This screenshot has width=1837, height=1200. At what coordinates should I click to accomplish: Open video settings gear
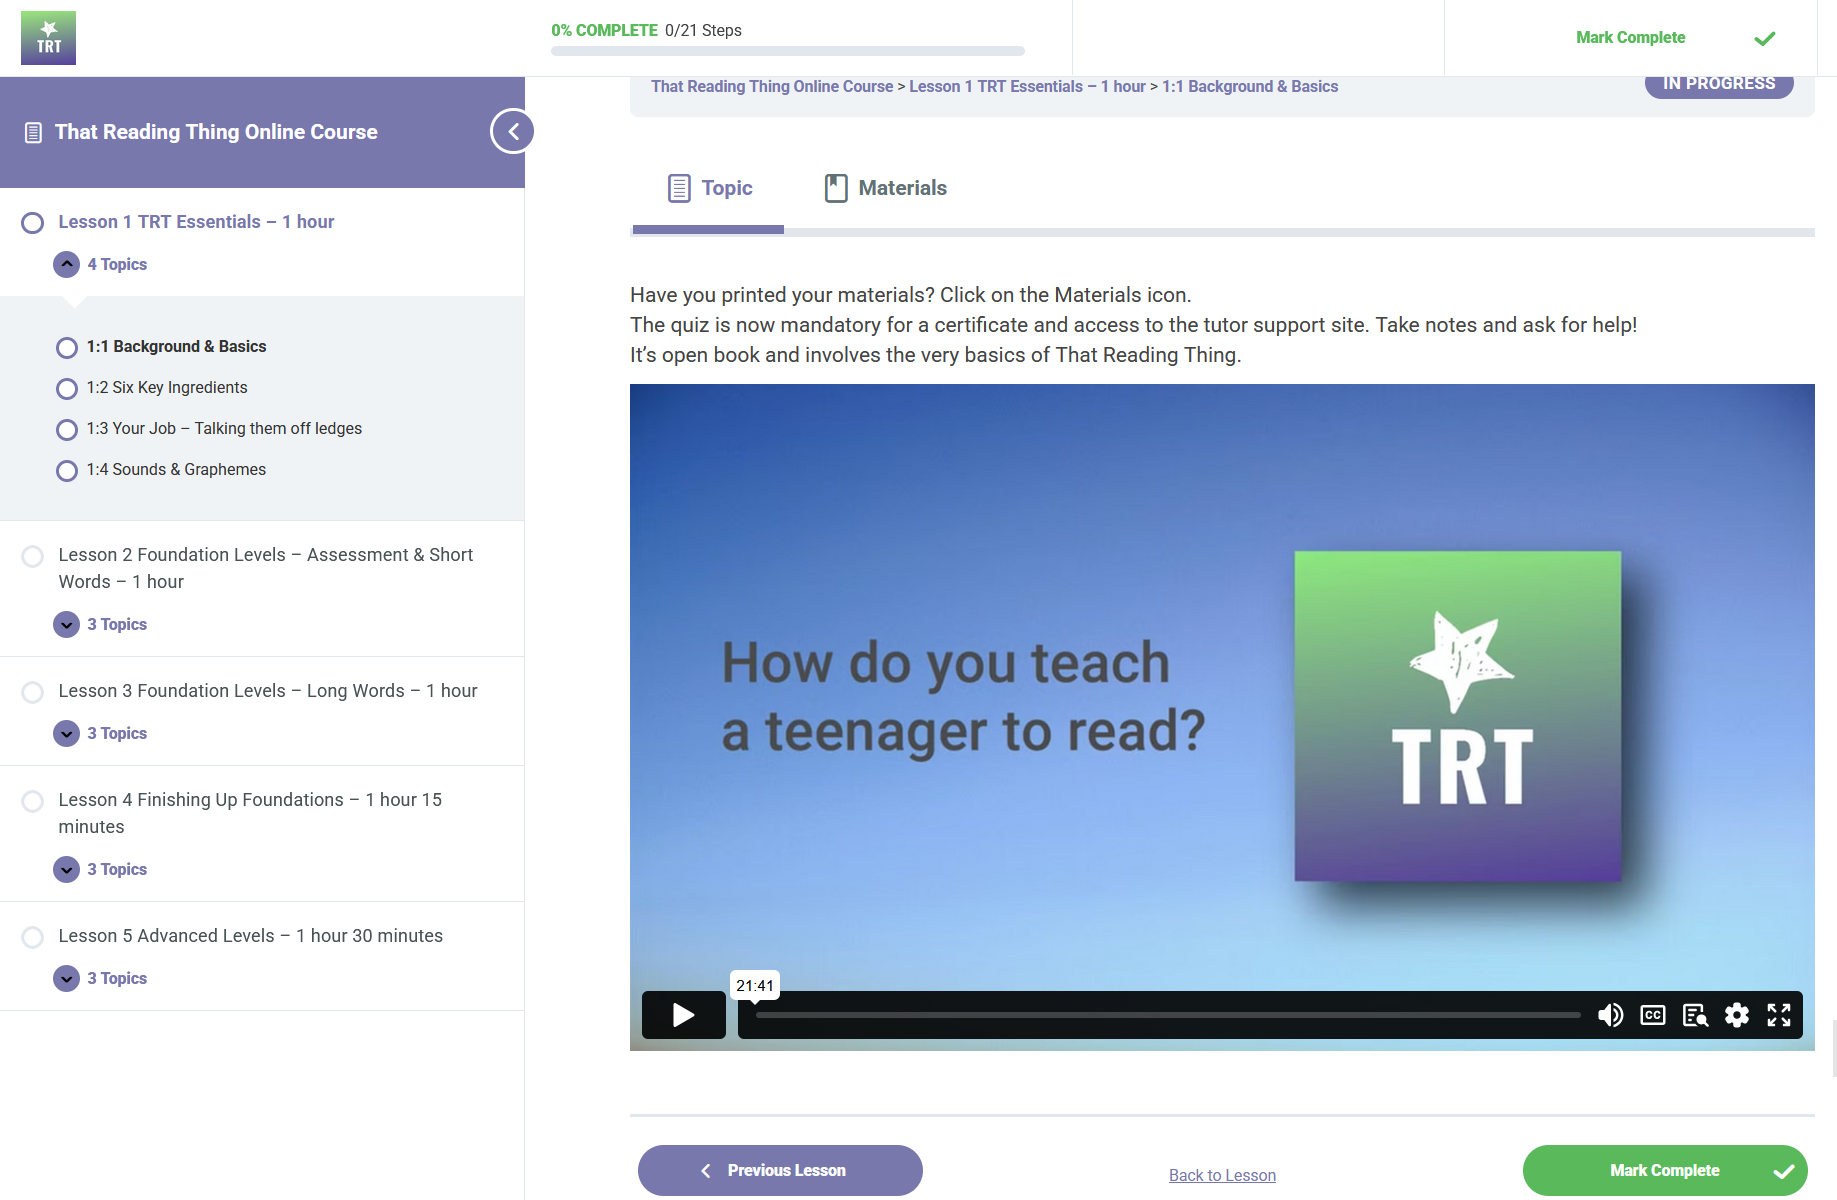[1737, 1015]
